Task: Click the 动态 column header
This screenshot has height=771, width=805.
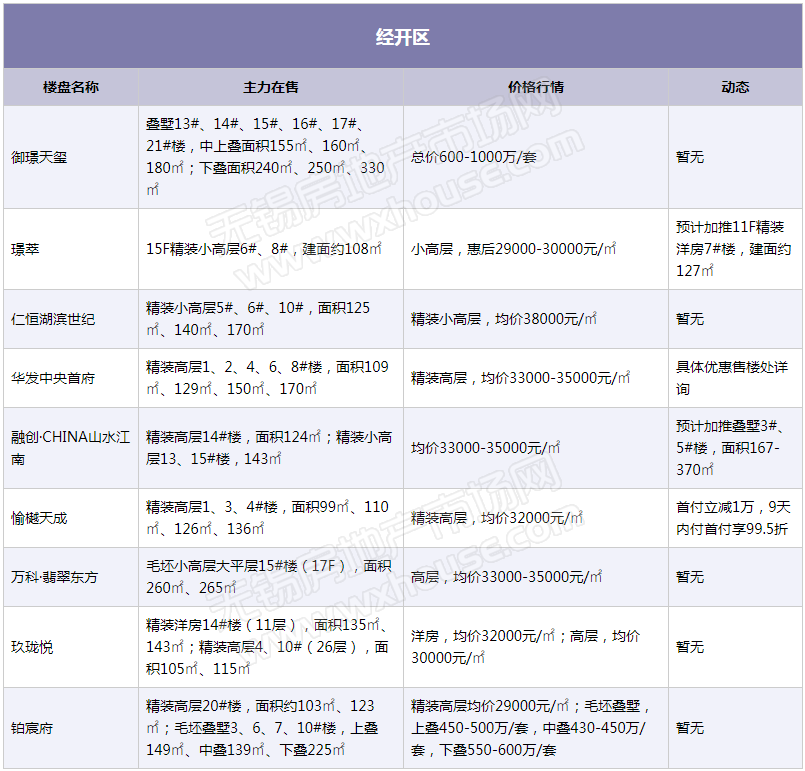Action: (x=735, y=87)
